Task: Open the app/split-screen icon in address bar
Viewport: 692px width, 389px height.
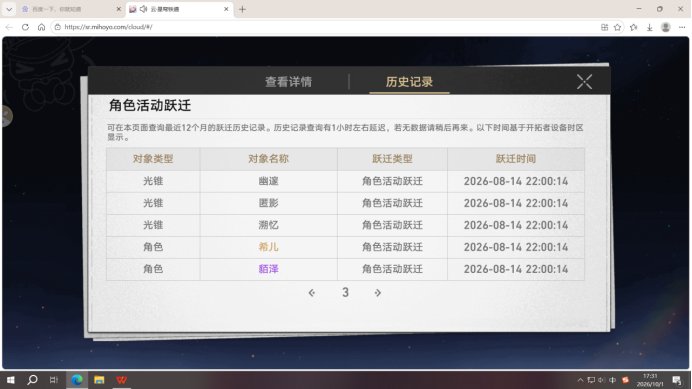Action: (x=604, y=27)
